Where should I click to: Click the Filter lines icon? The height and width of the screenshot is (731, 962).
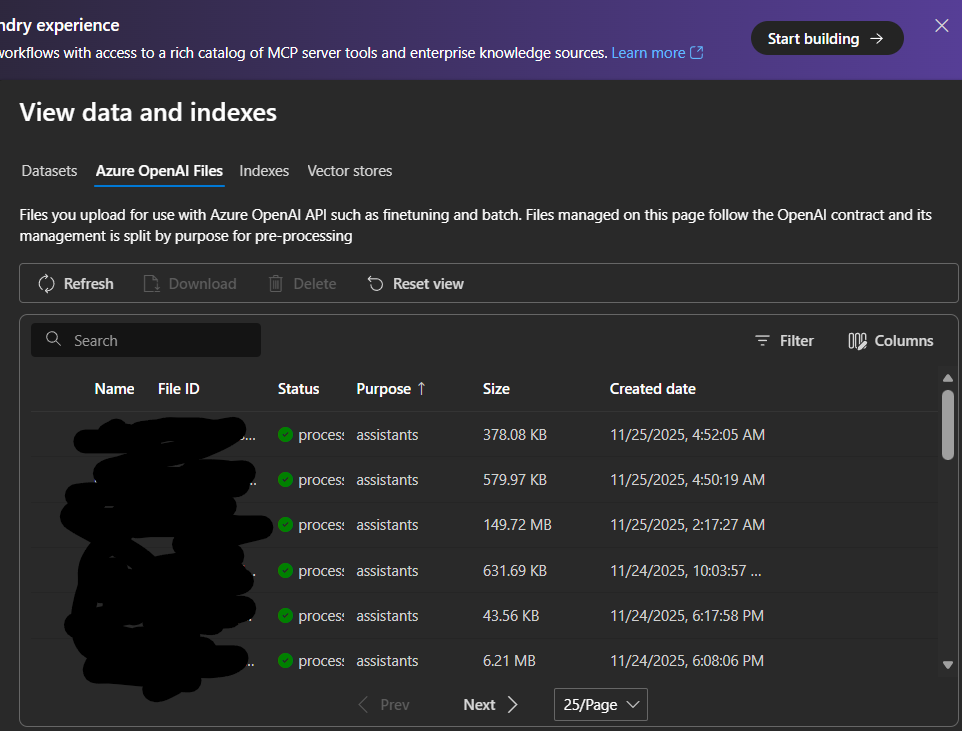tap(762, 341)
